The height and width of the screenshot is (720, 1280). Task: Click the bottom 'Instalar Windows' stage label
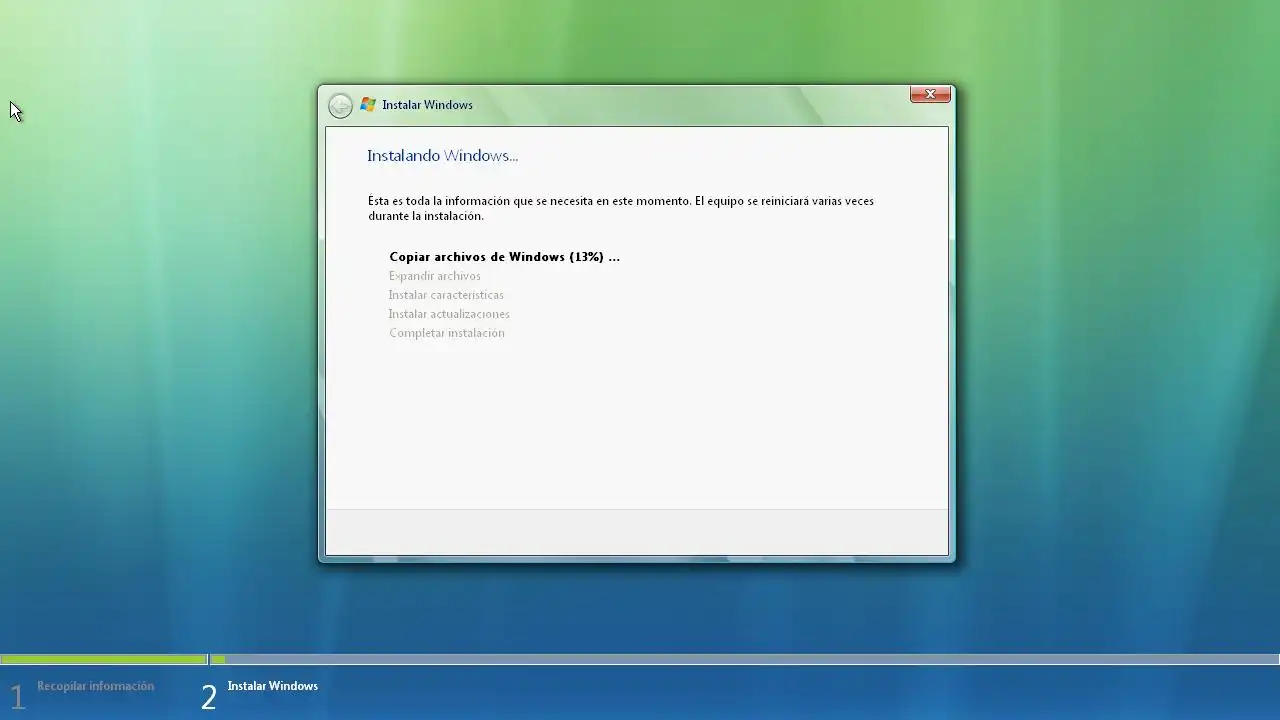pyautogui.click(x=273, y=686)
